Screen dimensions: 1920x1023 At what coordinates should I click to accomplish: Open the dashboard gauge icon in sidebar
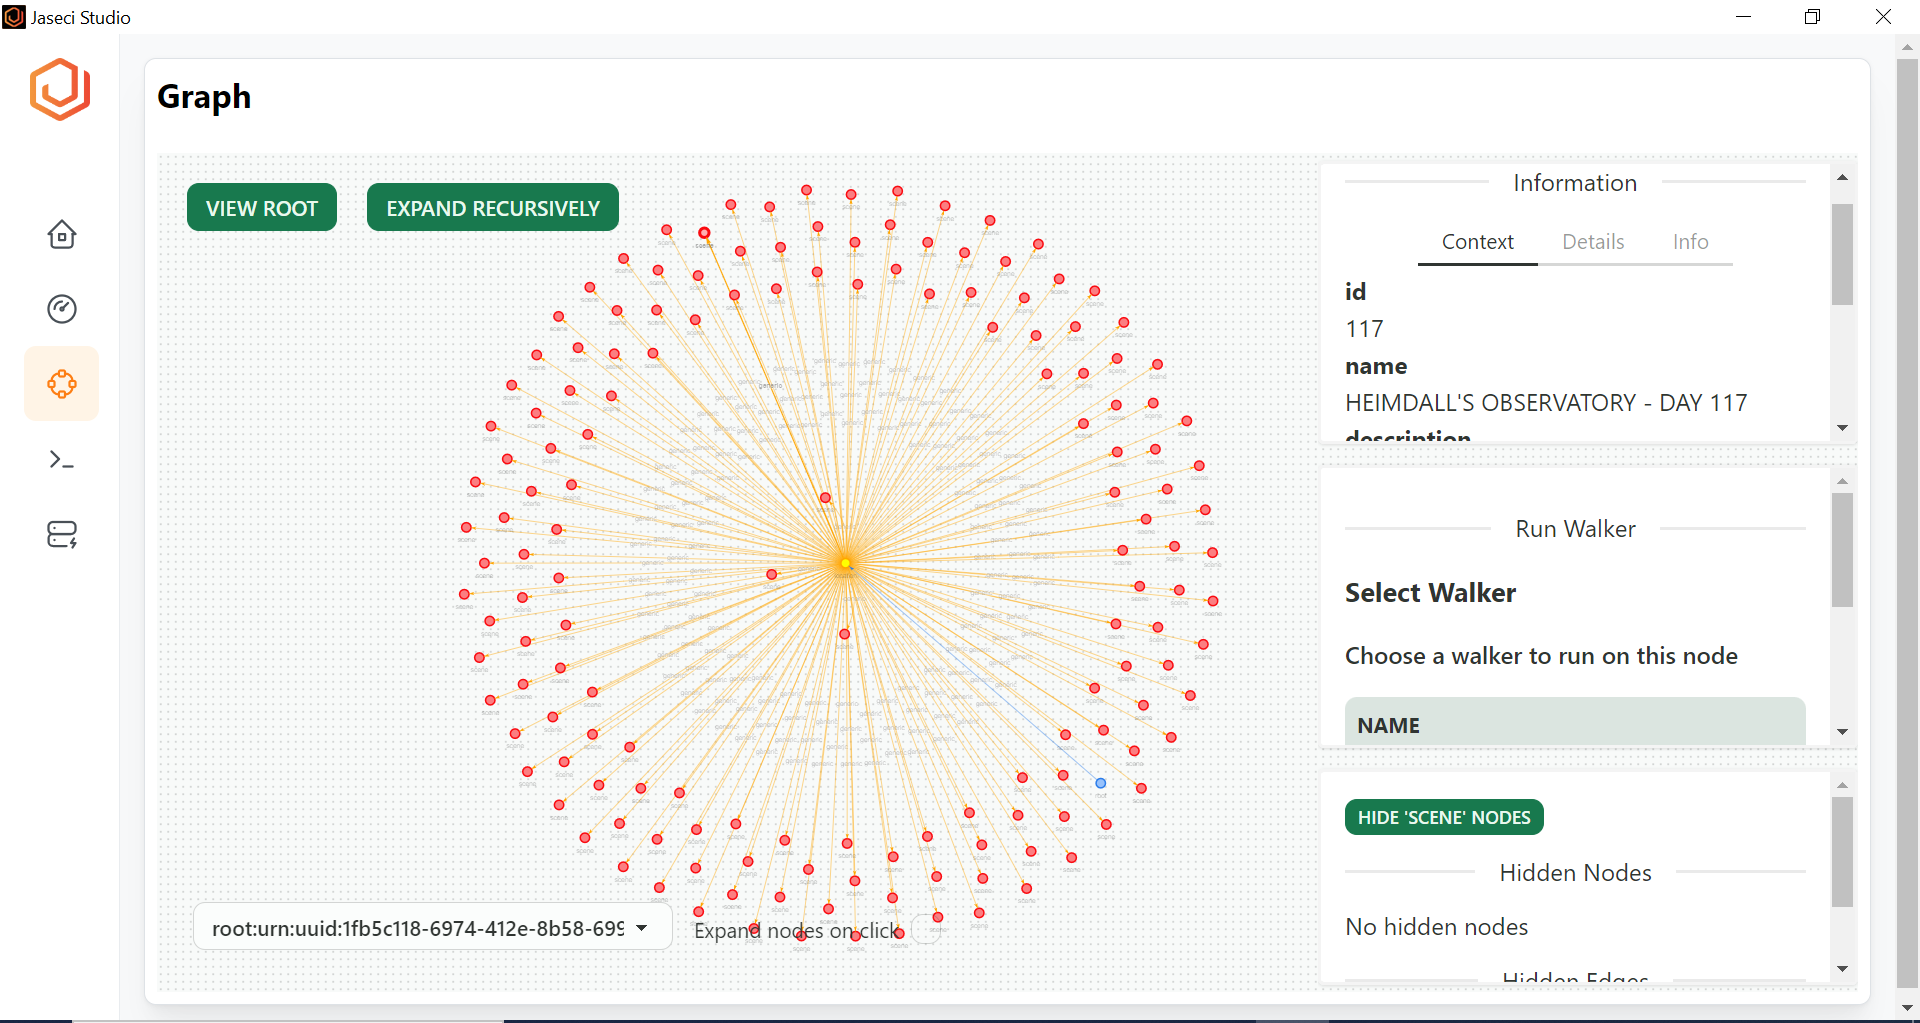coord(62,309)
